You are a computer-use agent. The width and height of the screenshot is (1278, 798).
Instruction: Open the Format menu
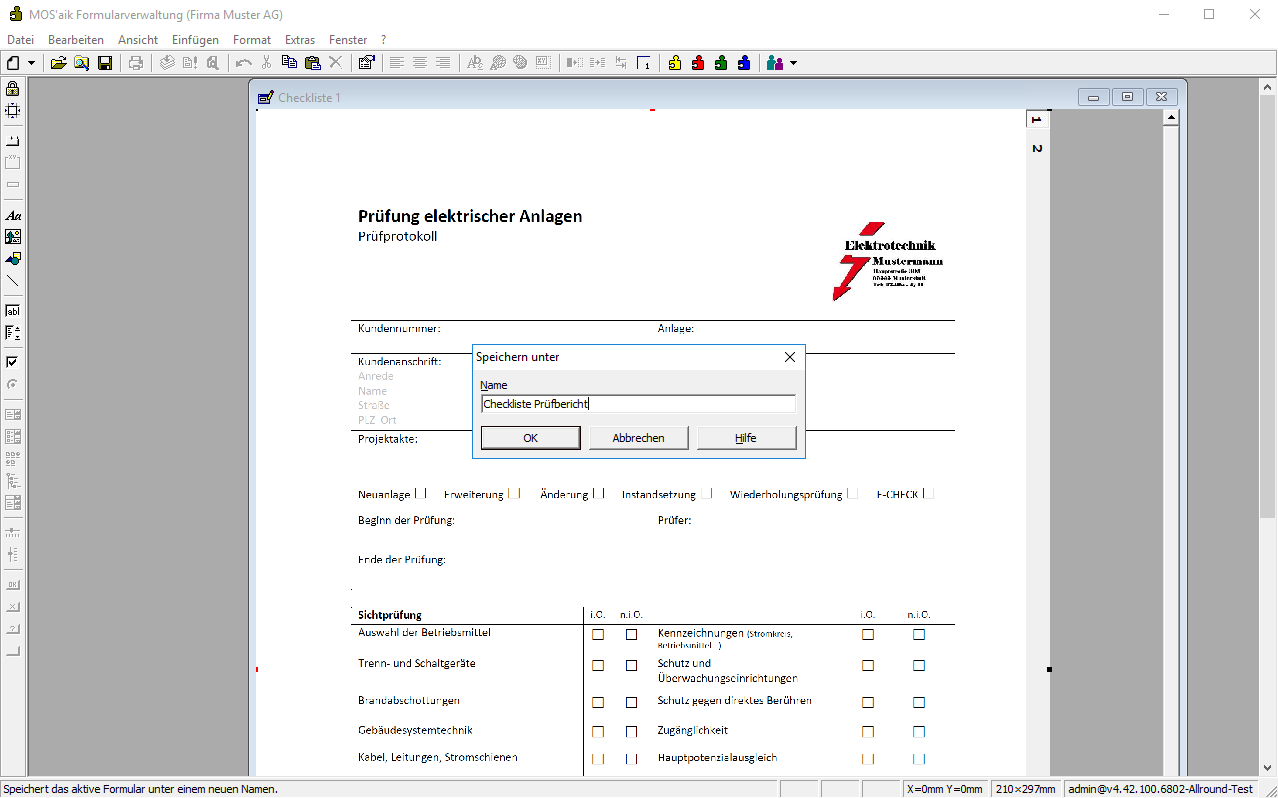point(251,40)
